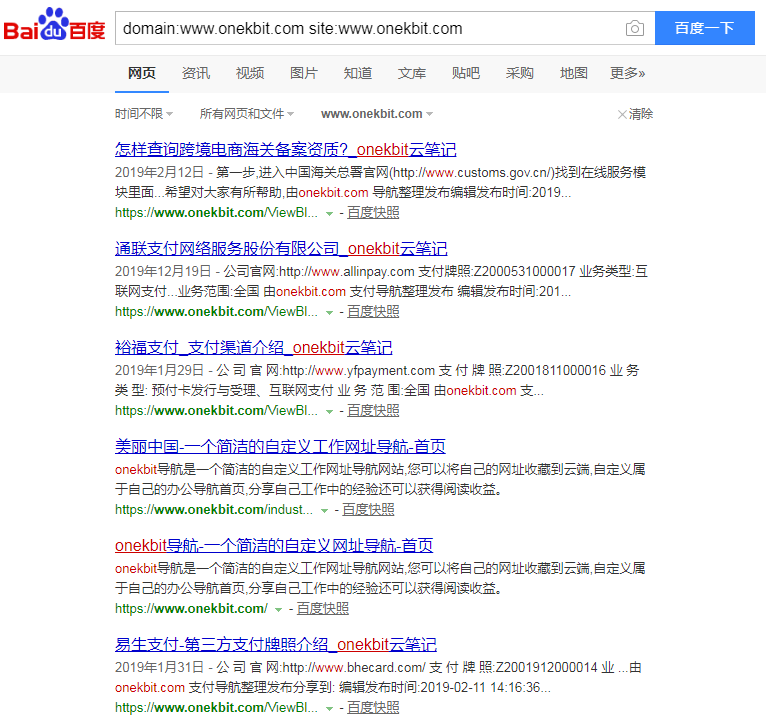Open camera image search icon

pyautogui.click(x=635, y=28)
